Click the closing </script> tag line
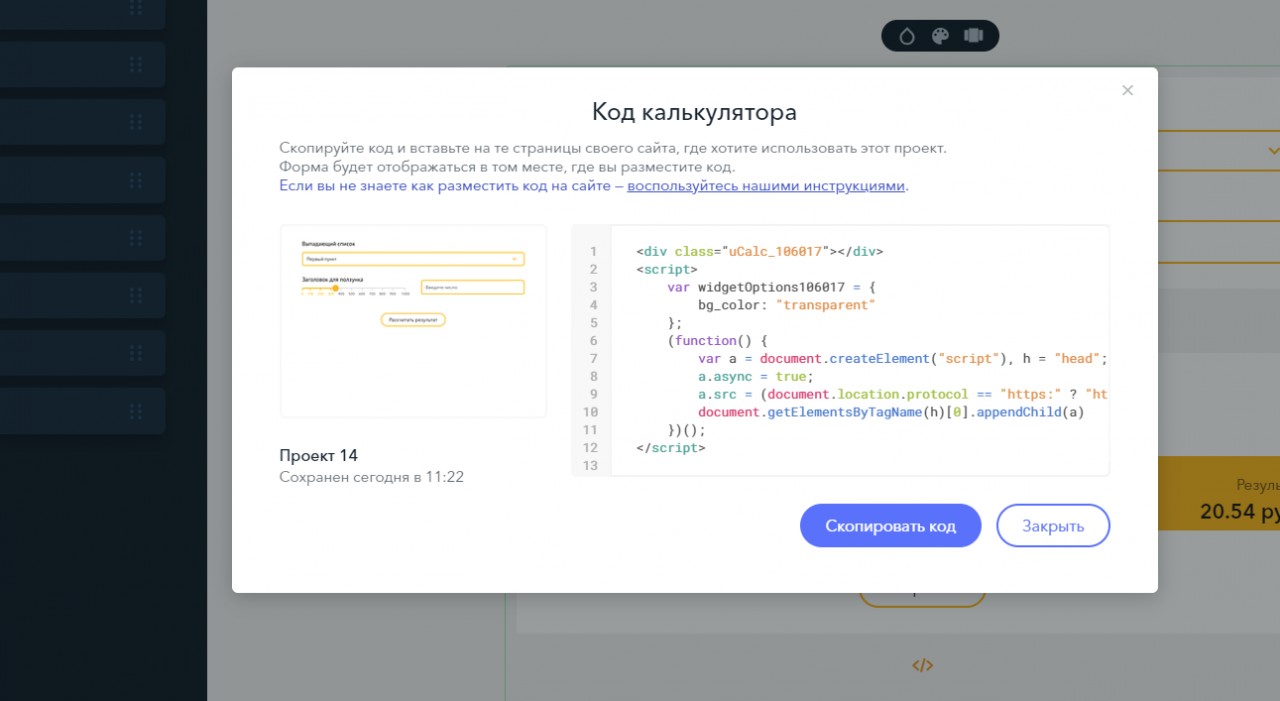The height and width of the screenshot is (701, 1280). [x=670, y=448]
